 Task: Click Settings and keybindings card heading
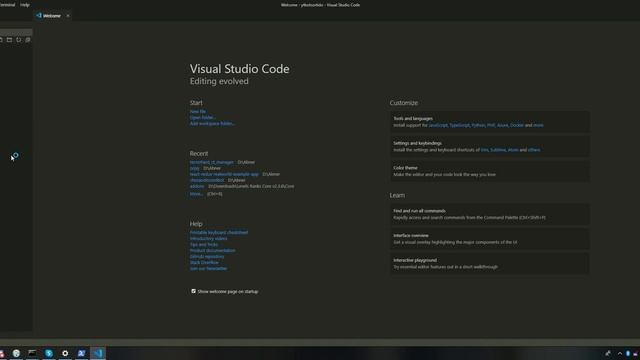click(x=418, y=143)
